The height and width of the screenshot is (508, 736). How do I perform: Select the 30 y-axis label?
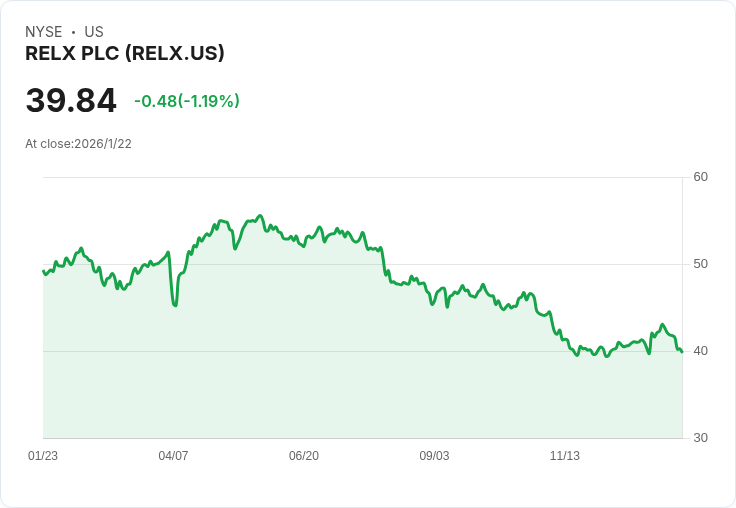click(701, 438)
